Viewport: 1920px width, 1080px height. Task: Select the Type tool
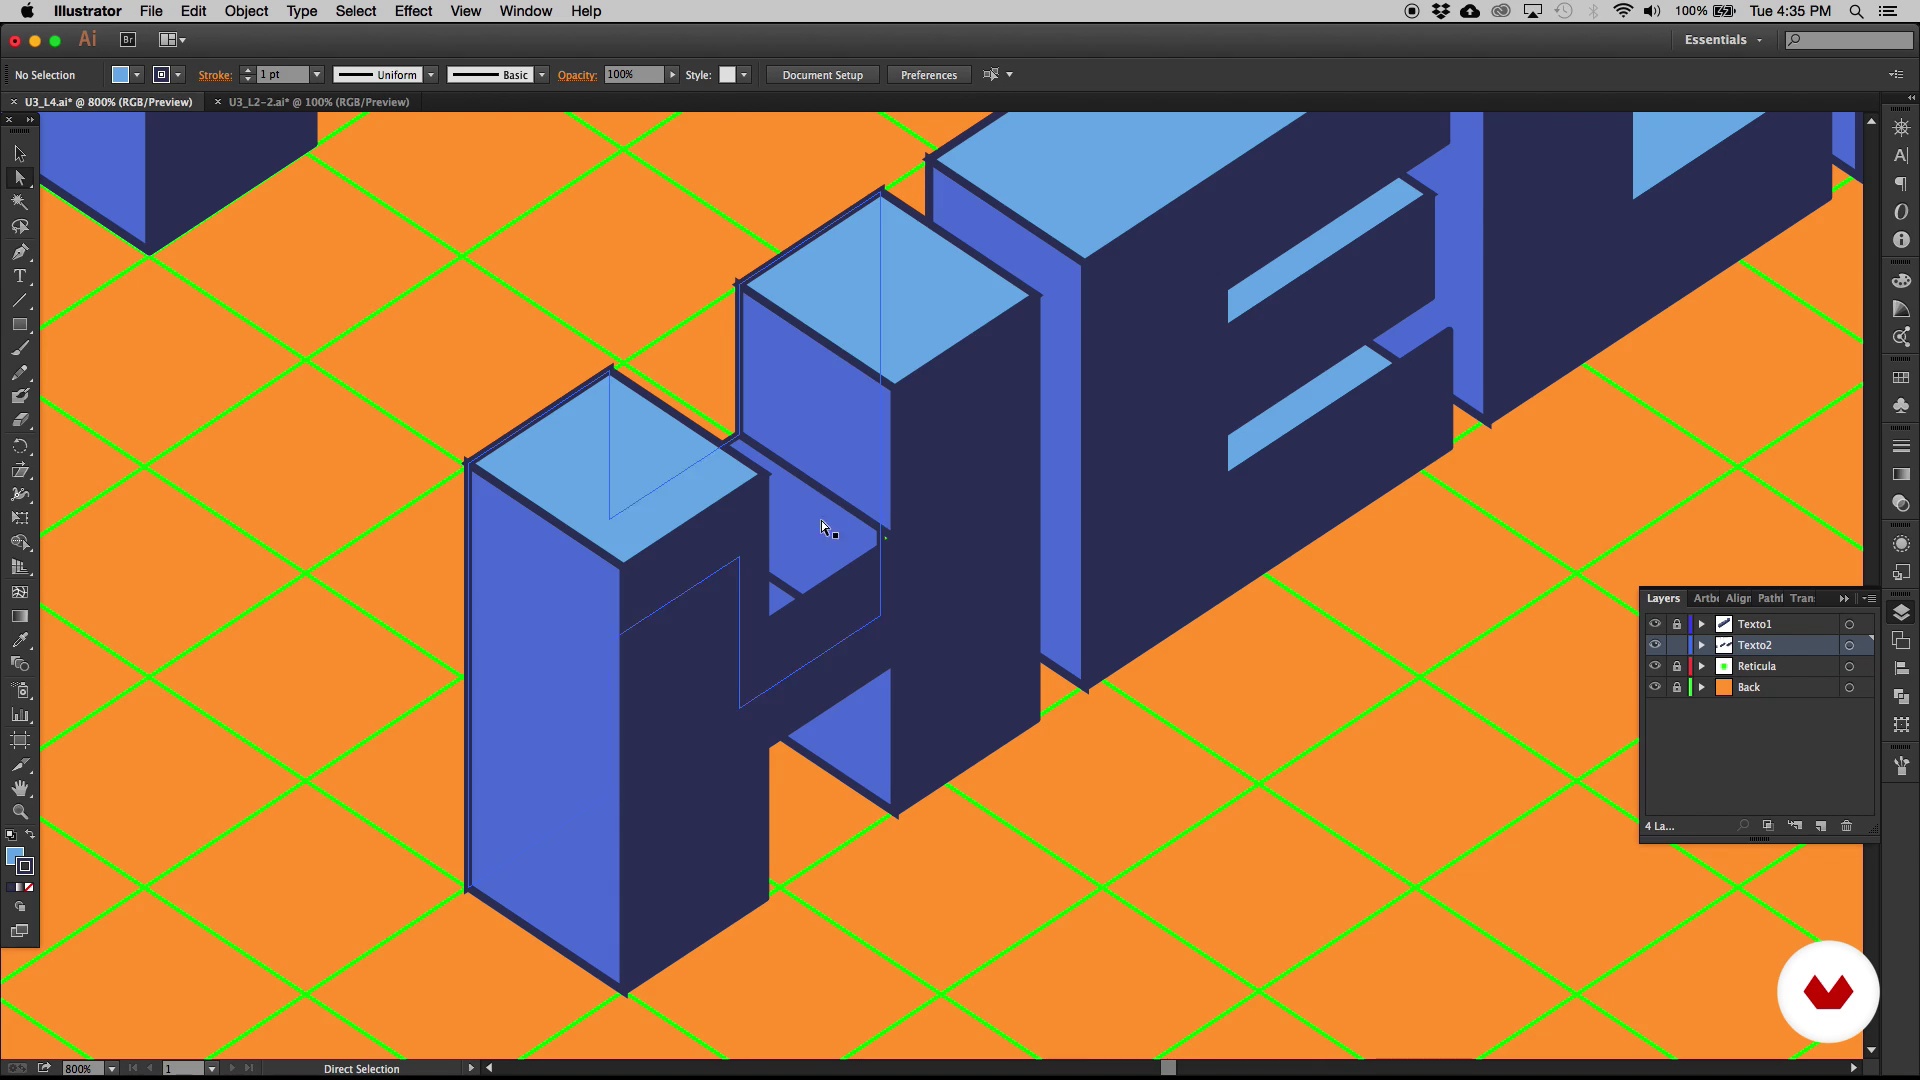20,276
